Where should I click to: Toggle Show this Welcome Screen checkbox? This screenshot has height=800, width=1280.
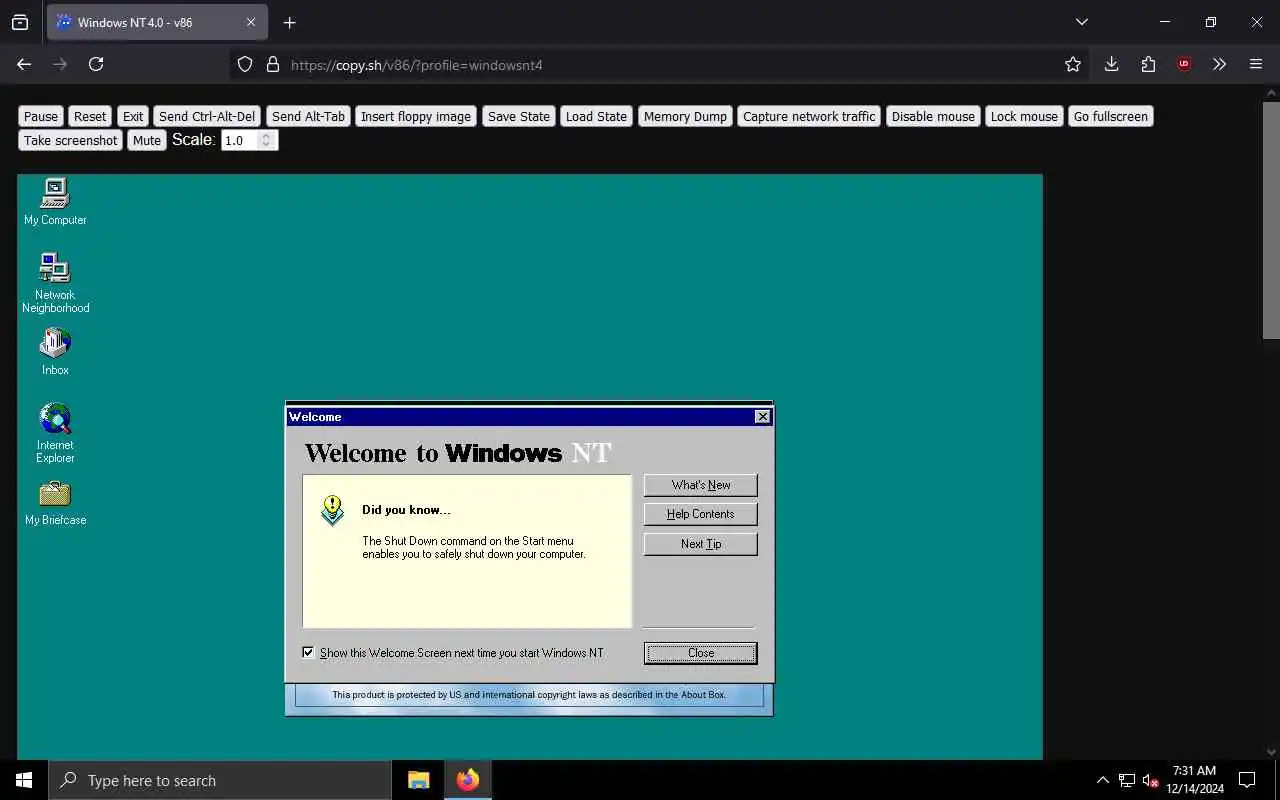coord(308,652)
